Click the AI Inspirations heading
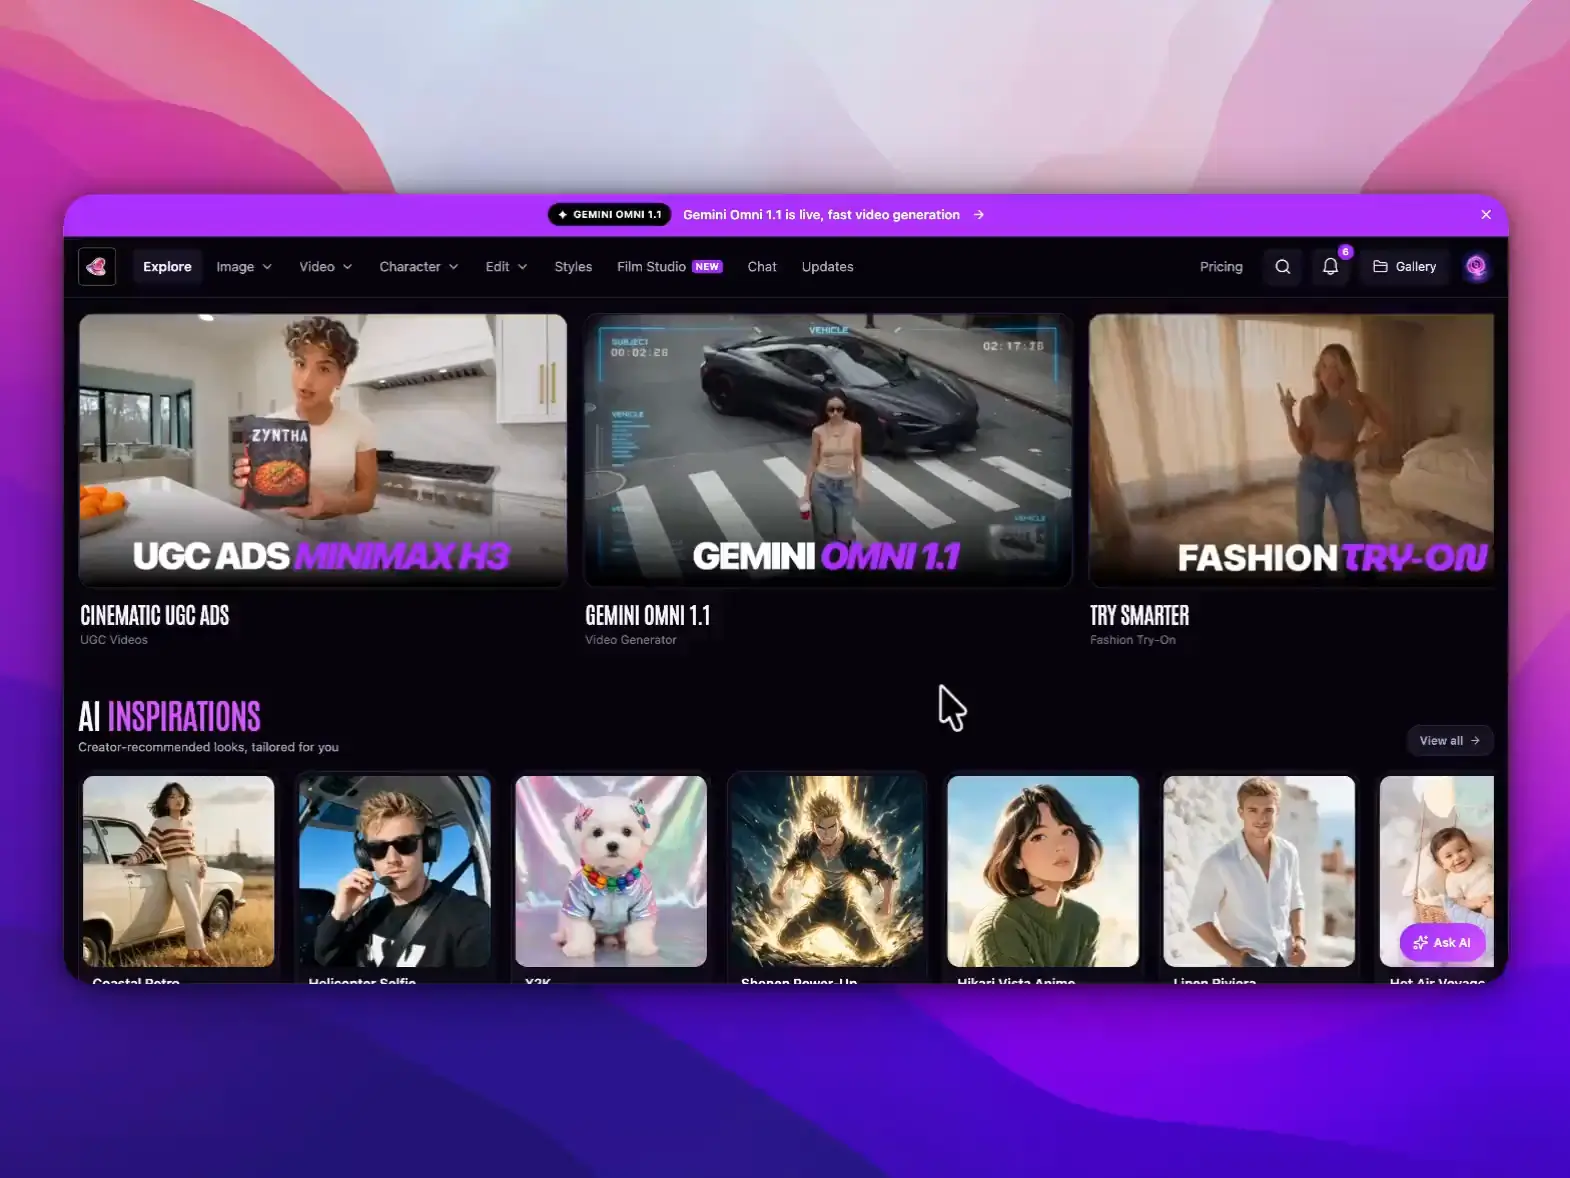 (x=170, y=716)
